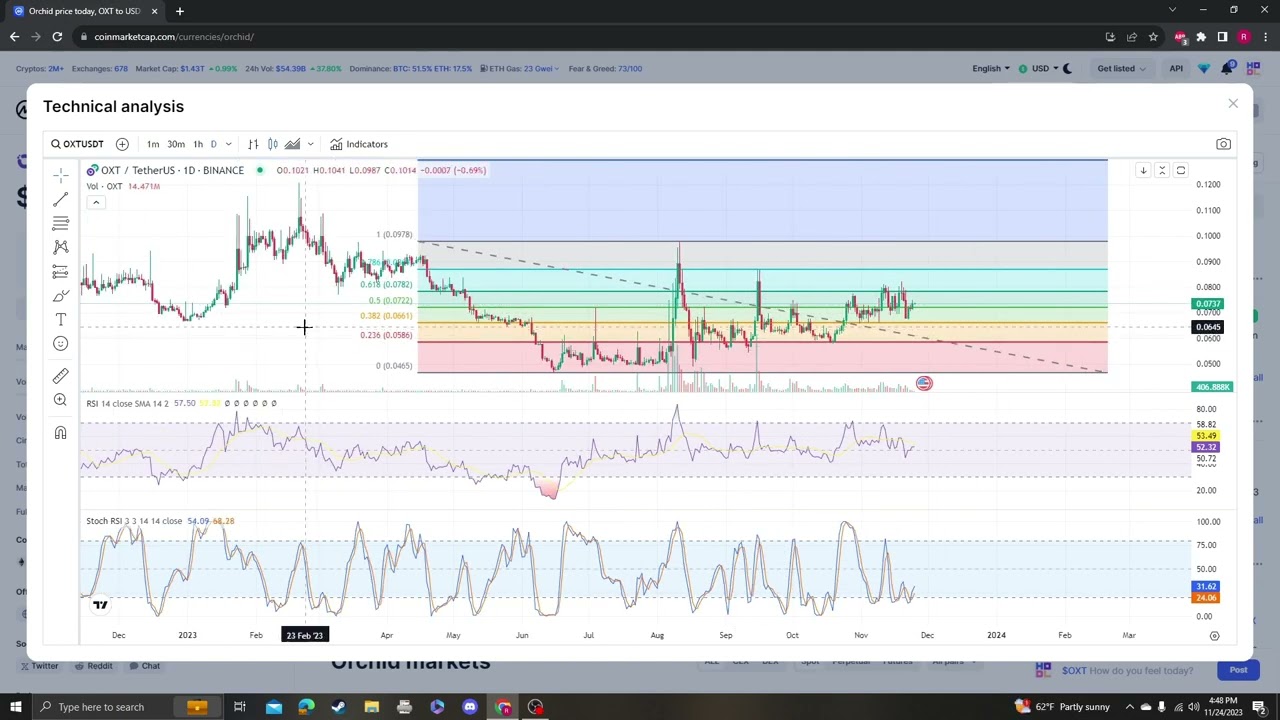Open notifications bell
The image size is (1280, 720).
click(1229, 68)
